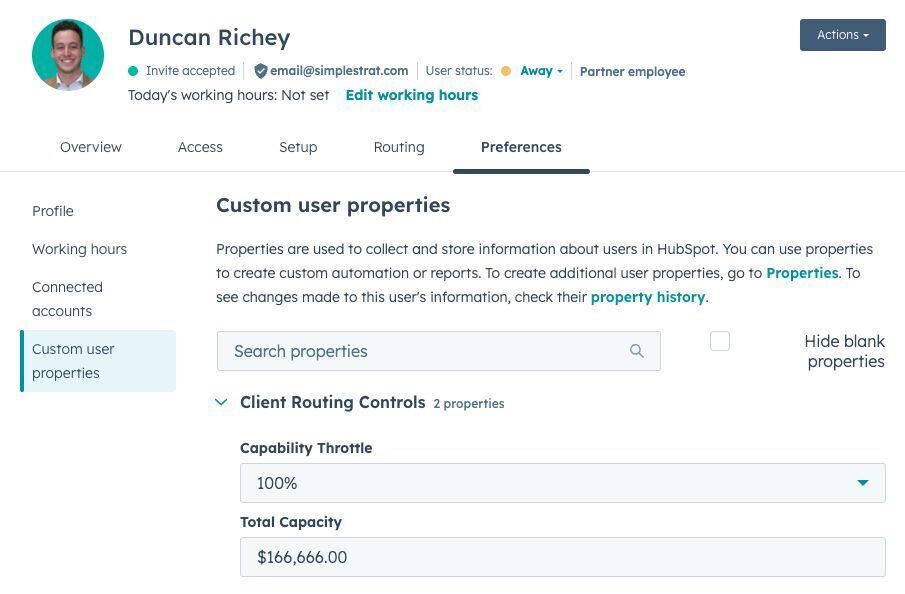The width and height of the screenshot is (905, 594).
Task: Collapse the Client Routing Controls section
Action: point(221,402)
